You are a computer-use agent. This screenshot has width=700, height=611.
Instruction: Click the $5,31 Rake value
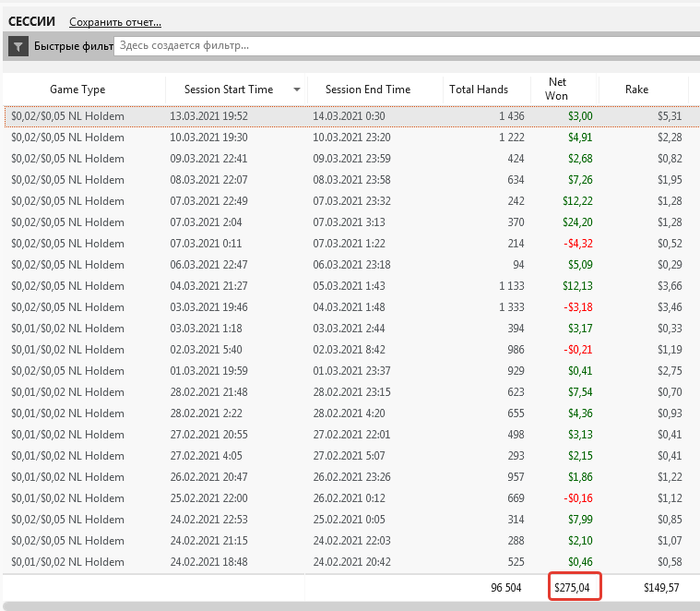coord(670,116)
